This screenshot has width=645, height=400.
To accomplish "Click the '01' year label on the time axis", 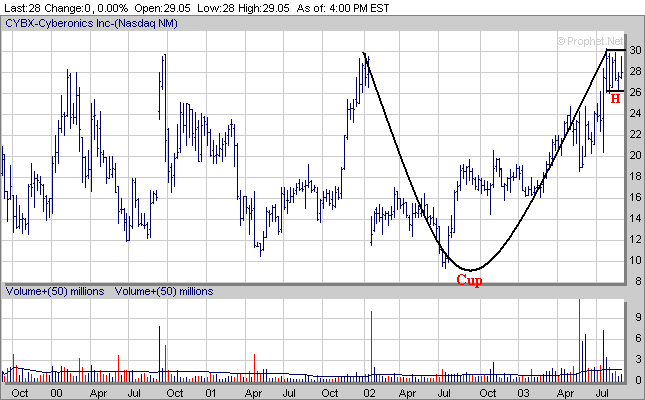I will (x=211, y=393).
